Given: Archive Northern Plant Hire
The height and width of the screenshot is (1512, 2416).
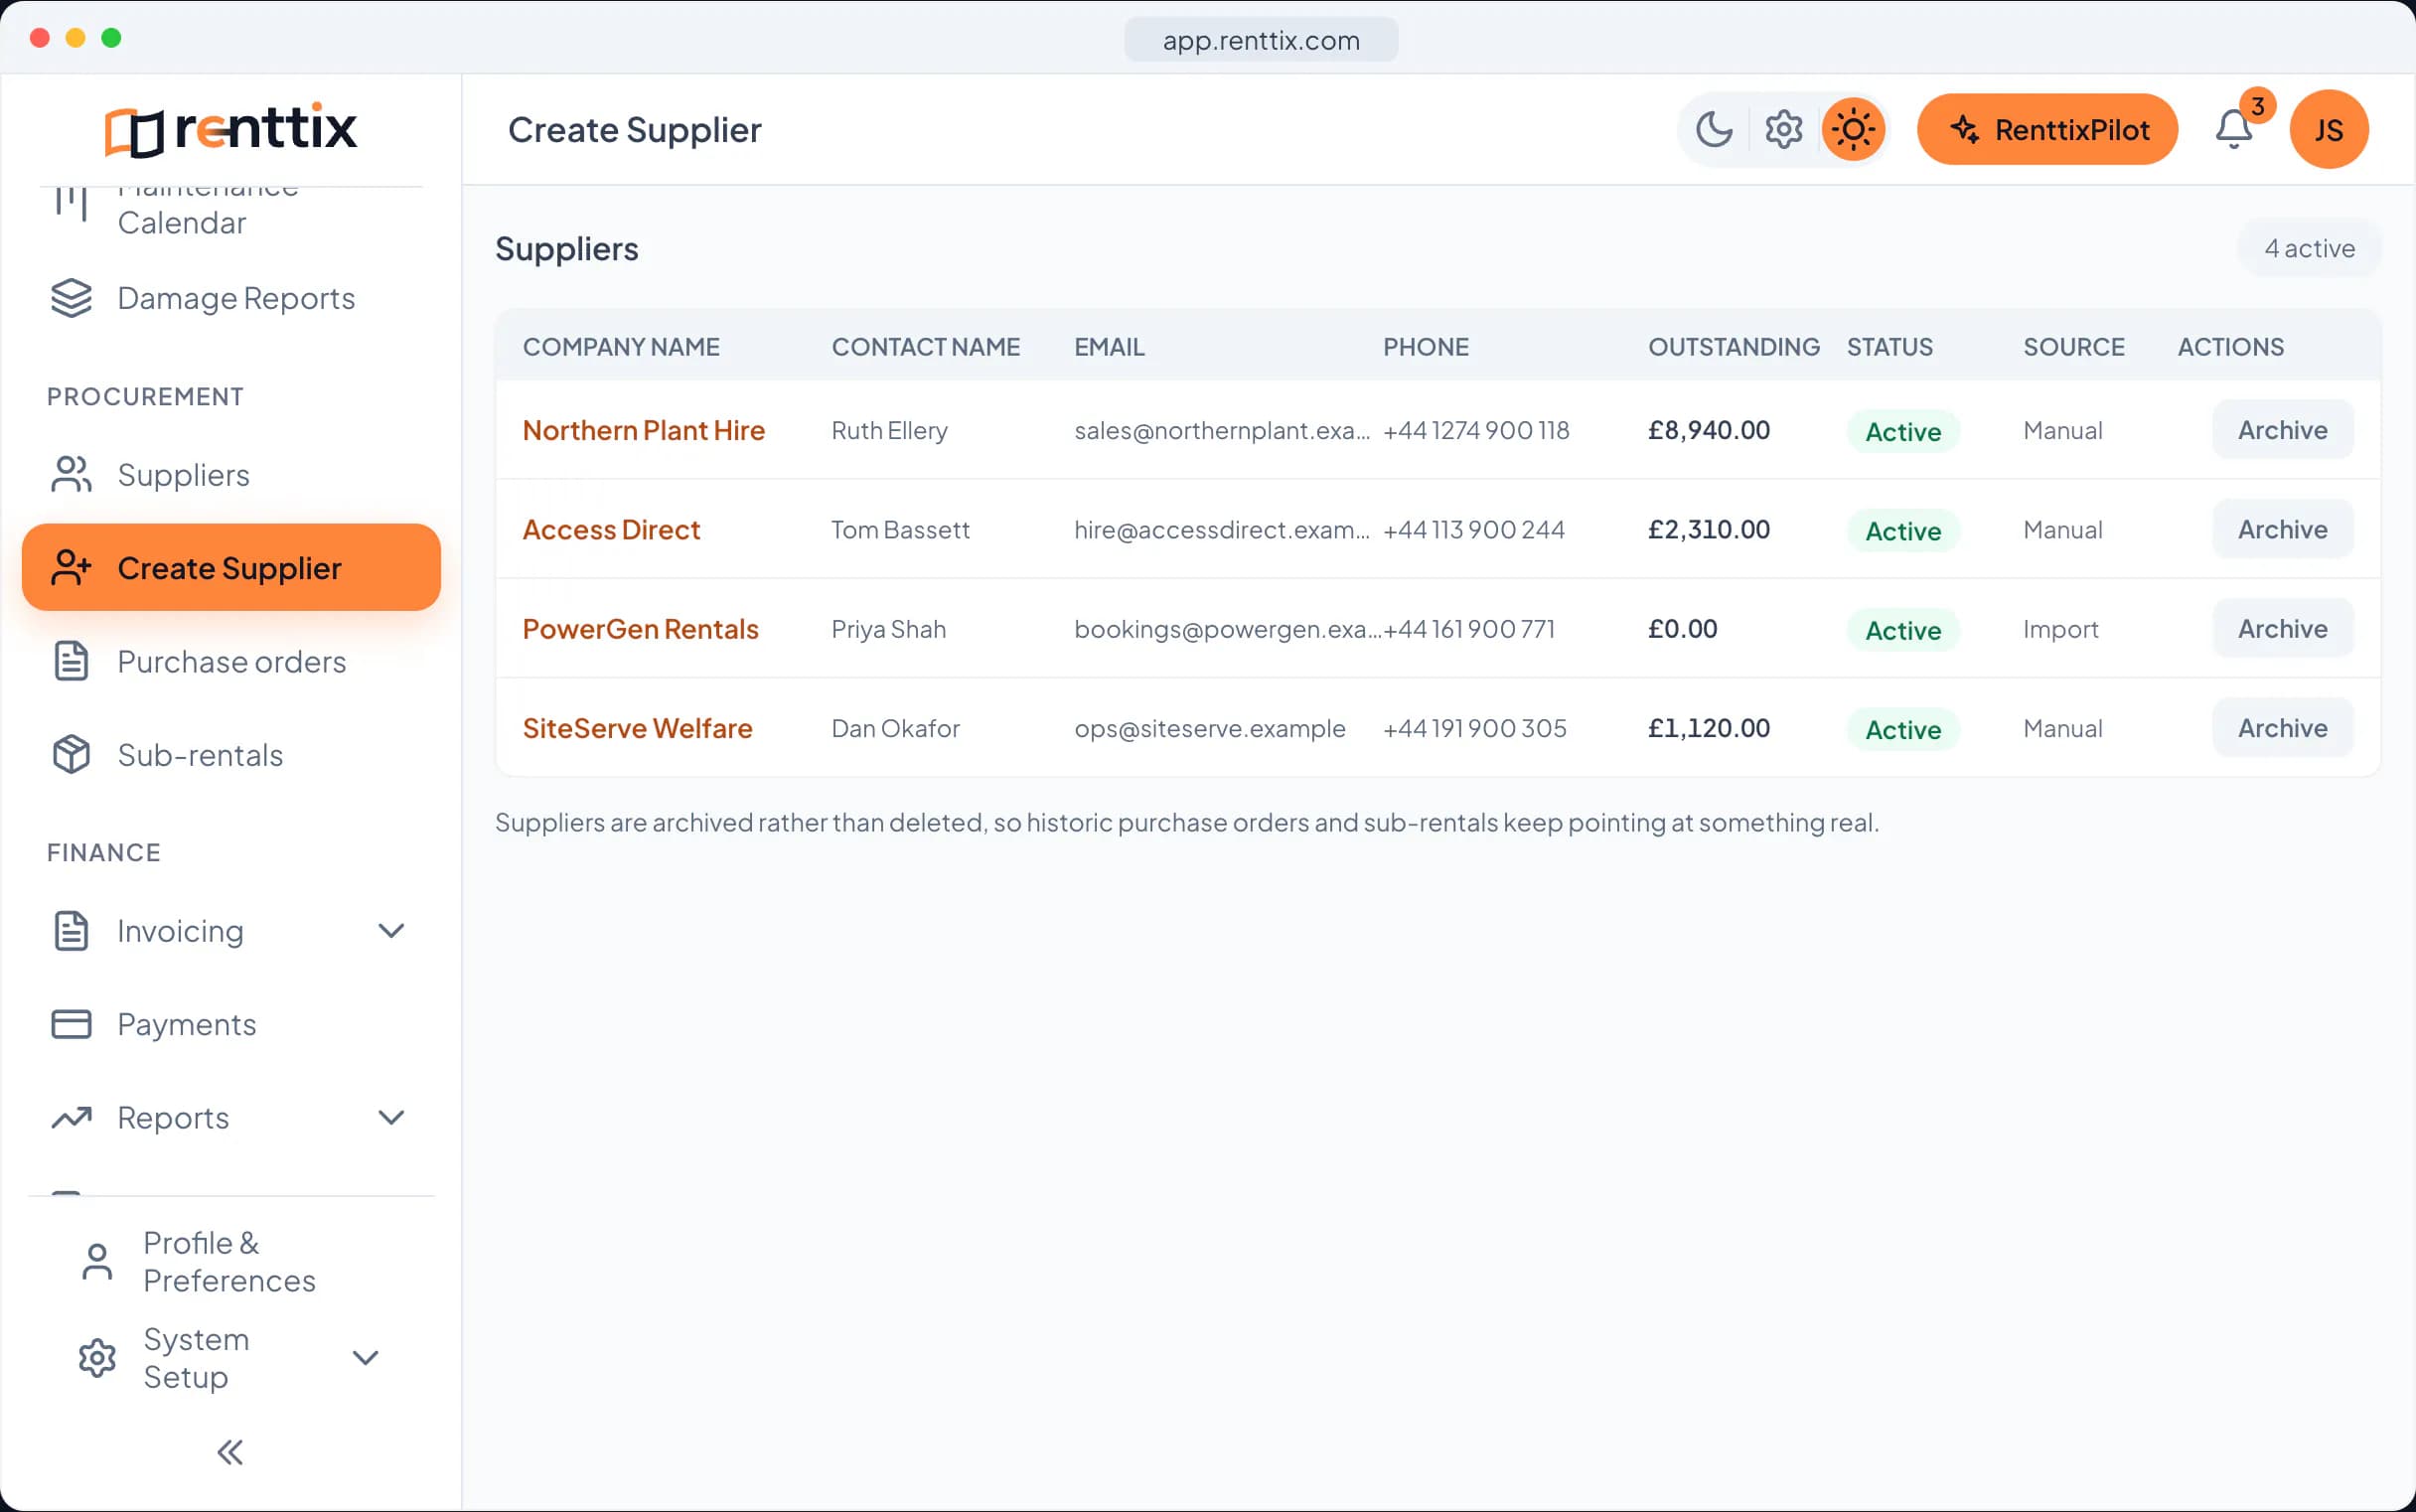Looking at the screenshot, I should click(2283, 430).
